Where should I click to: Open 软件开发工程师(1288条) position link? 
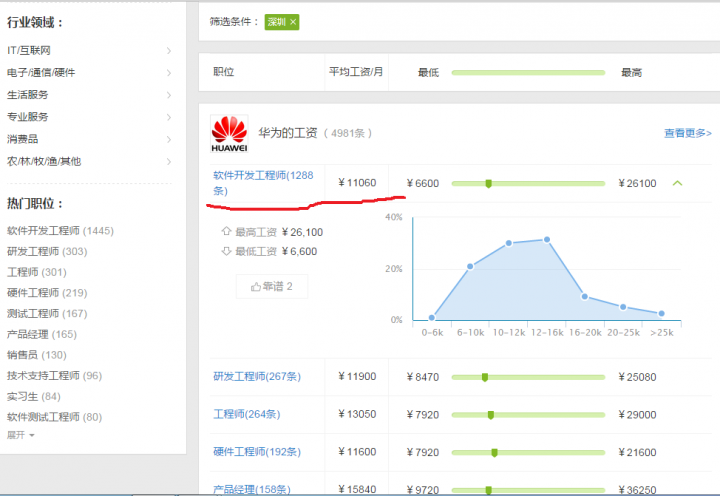coord(263,183)
